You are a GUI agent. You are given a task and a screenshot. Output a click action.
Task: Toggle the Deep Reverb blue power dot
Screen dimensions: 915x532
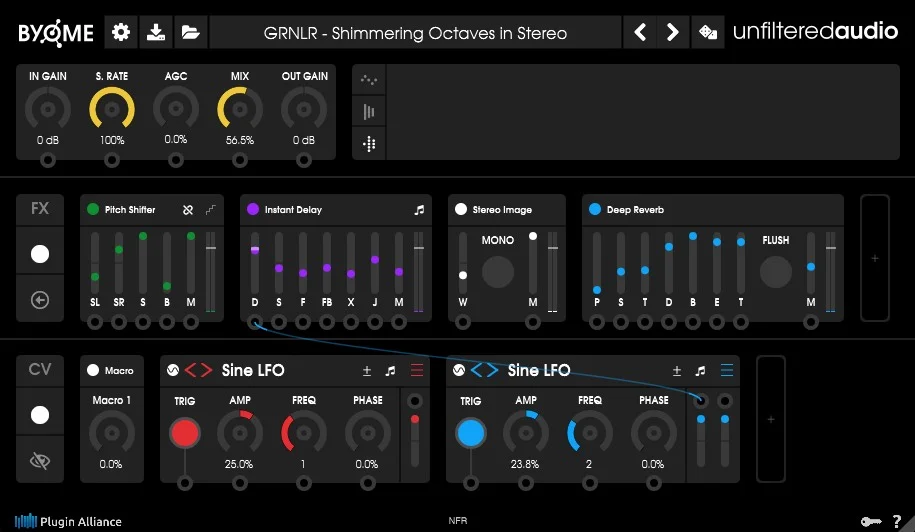(x=595, y=209)
